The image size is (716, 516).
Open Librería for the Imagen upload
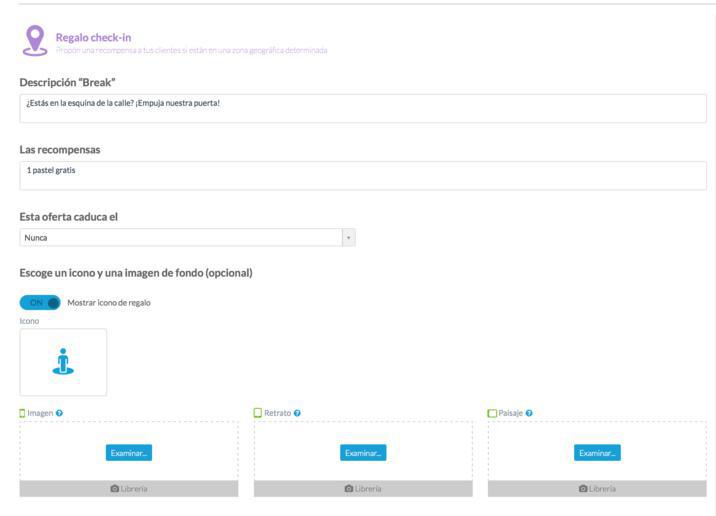(x=129, y=489)
